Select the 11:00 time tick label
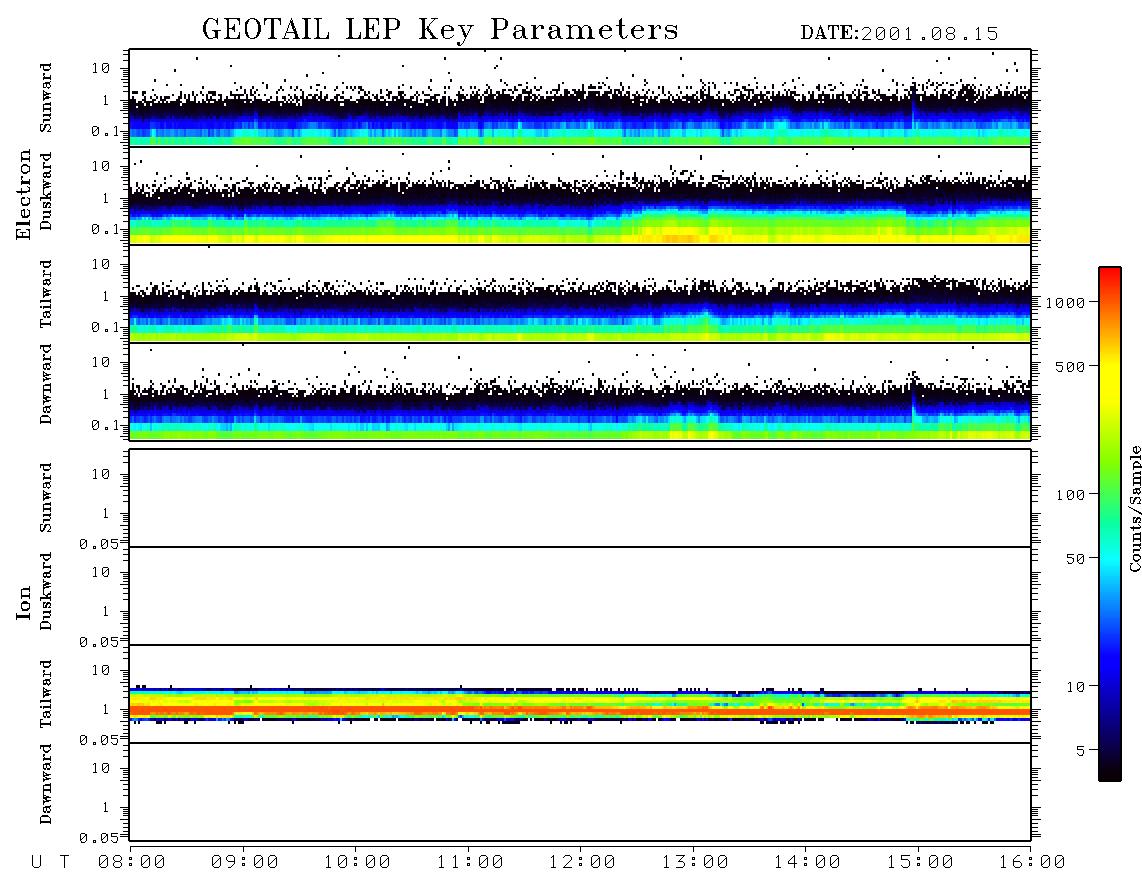The image size is (1142, 880). click(x=470, y=863)
